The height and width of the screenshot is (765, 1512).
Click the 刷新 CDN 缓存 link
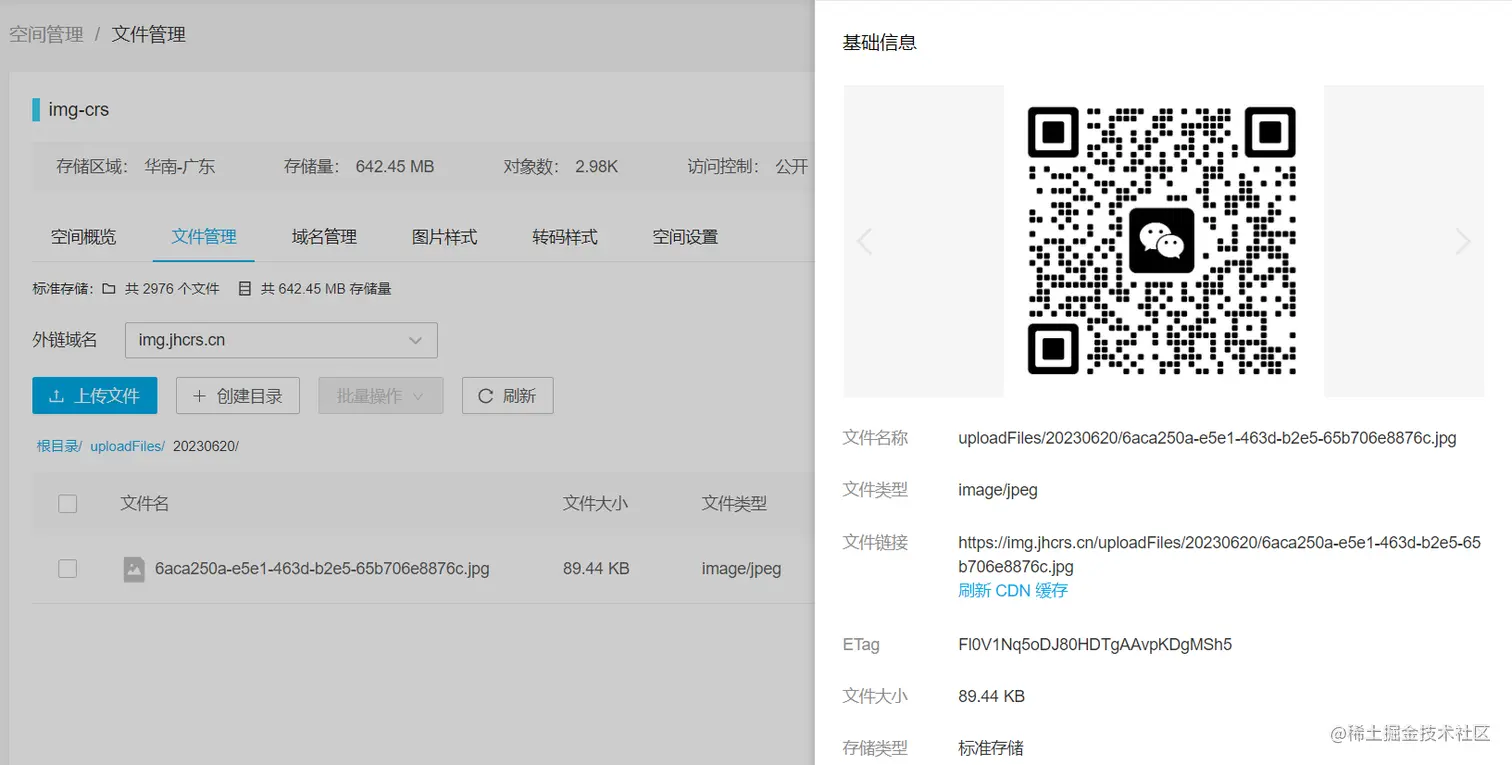1013,590
